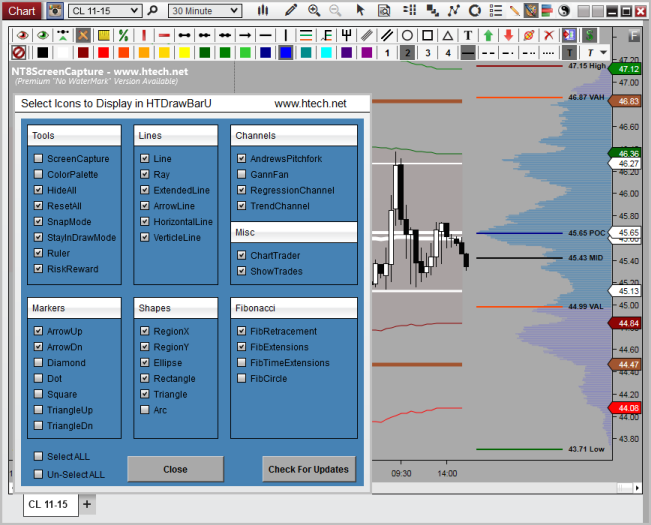Select the text T tool
This screenshot has height=525, width=651.
pos(468,35)
